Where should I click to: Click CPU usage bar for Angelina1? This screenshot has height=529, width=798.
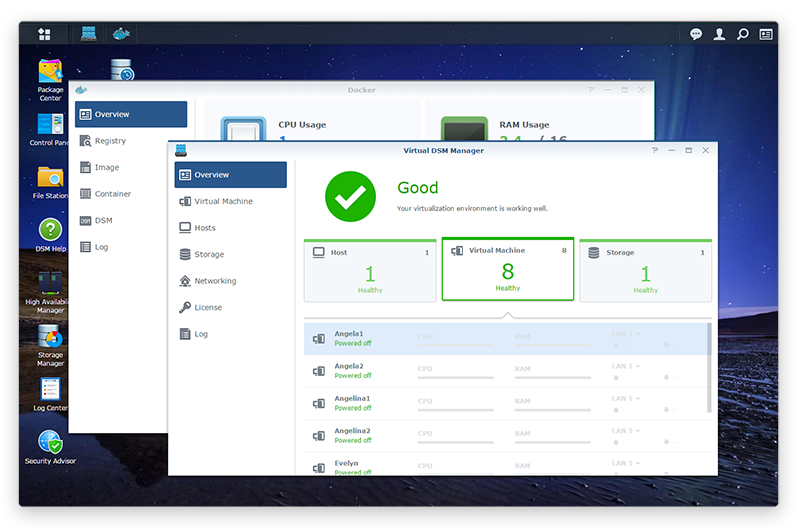455,410
